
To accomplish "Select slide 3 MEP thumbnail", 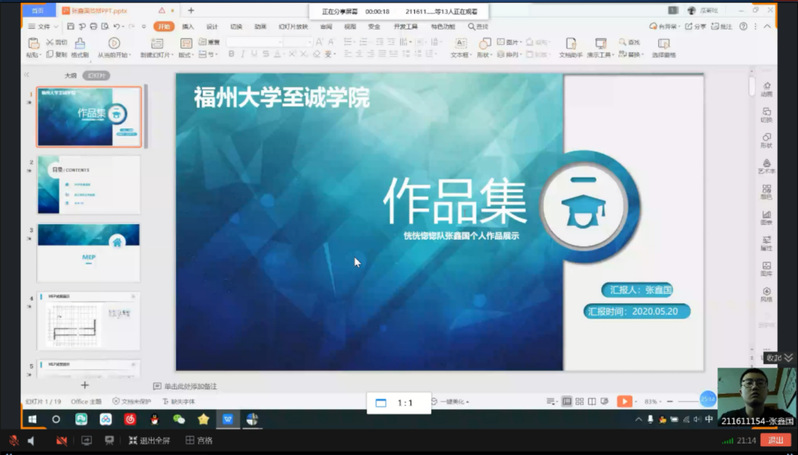I will point(89,253).
